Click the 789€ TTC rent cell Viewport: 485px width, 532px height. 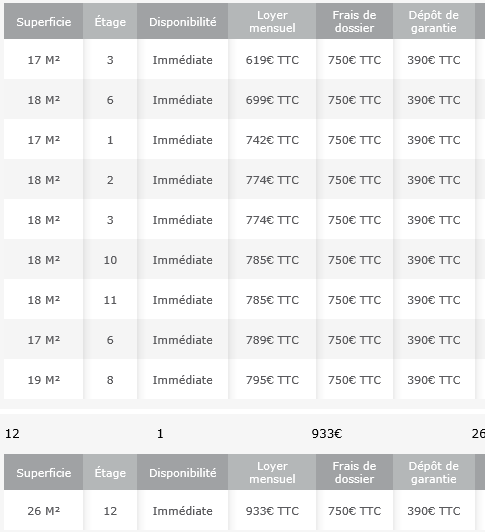coord(272,339)
